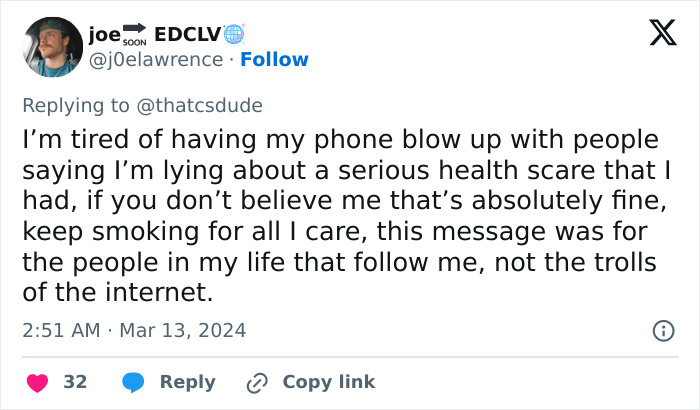The width and height of the screenshot is (700, 410).
Task: Click the Mar 13, 2024 date
Action: (x=182, y=330)
